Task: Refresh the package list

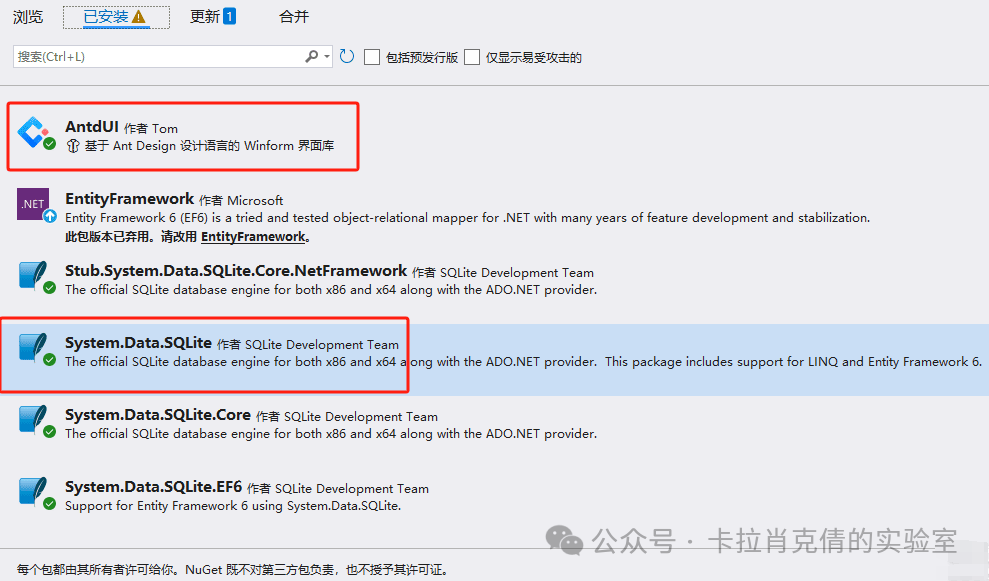Action: tap(347, 57)
